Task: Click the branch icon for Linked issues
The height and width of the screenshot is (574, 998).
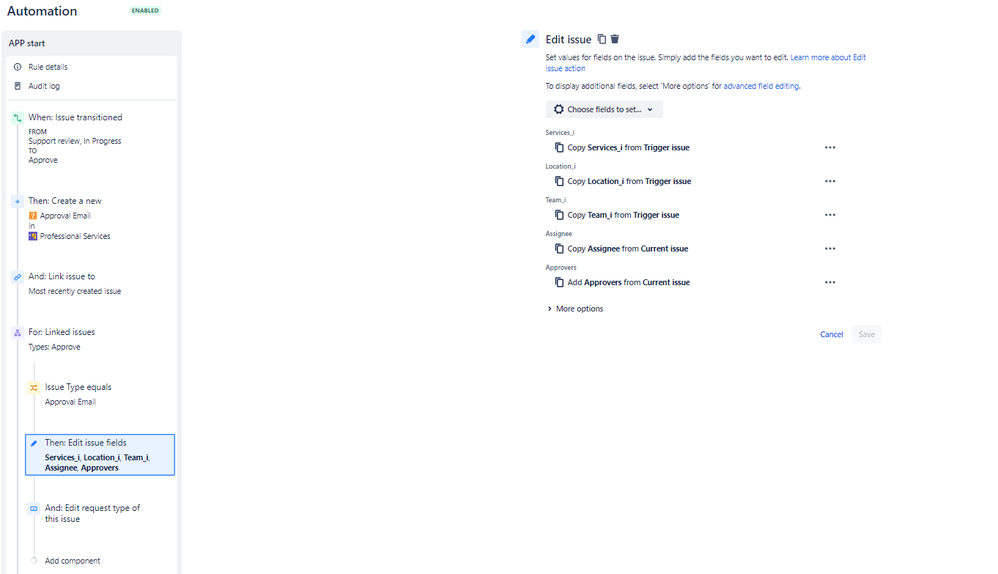Action: [18, 332]
